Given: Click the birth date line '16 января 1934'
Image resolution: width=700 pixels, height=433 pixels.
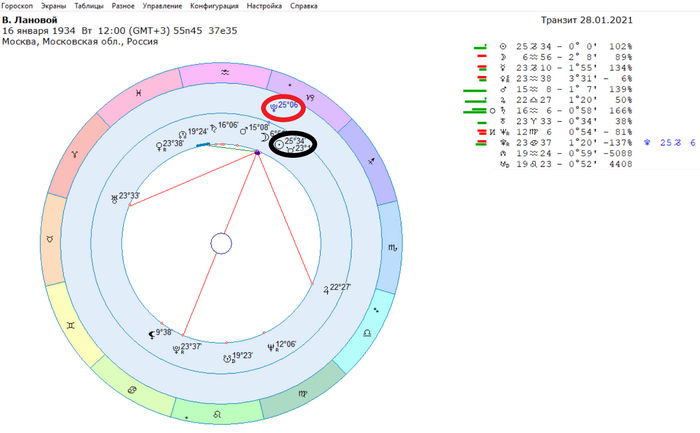Looking at the screenshot, I should [x=38, y=31].
